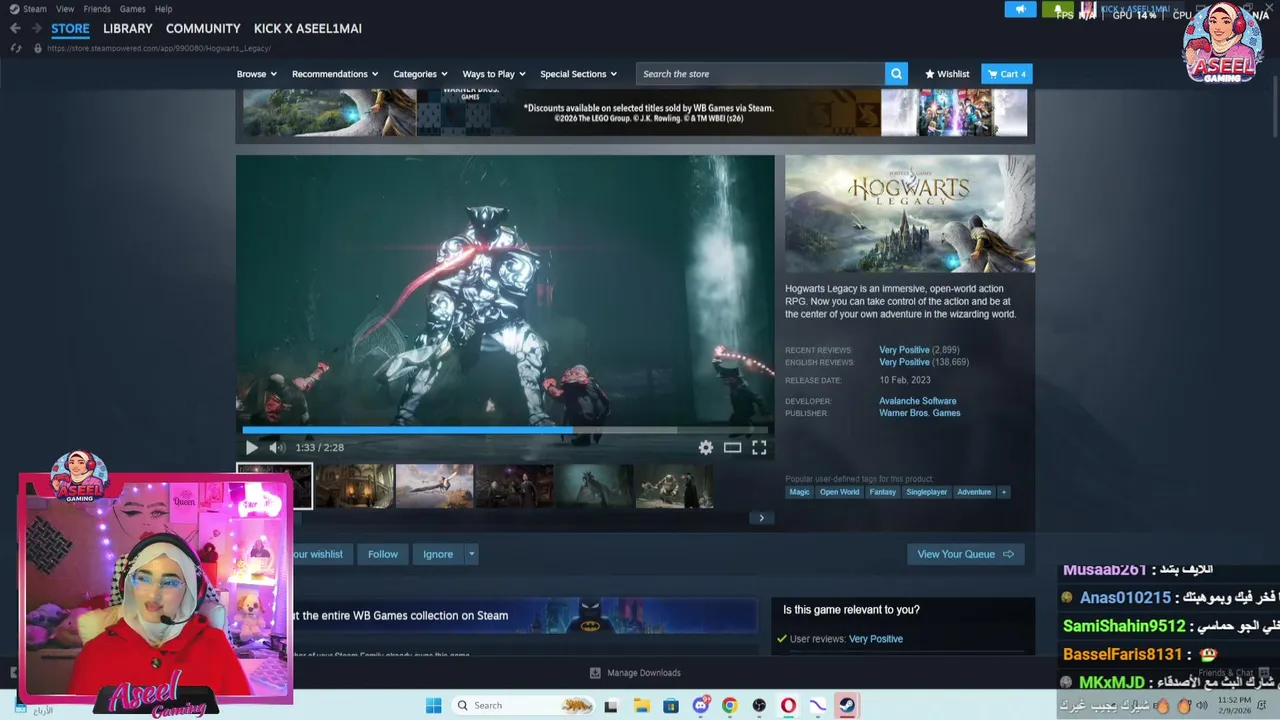1280x720 pixels.
Task: Select the Fantasy tag
Action: click(x=882, y=492)
